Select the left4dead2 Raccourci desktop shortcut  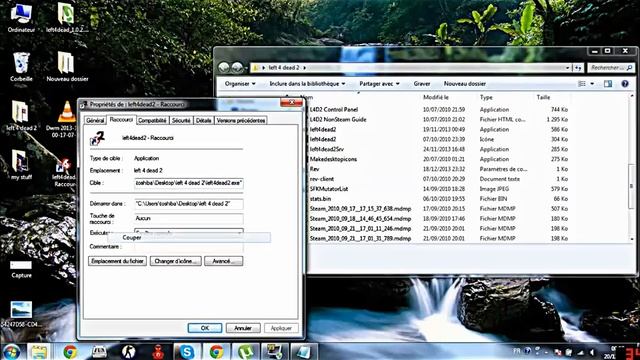tap(64, 172)
